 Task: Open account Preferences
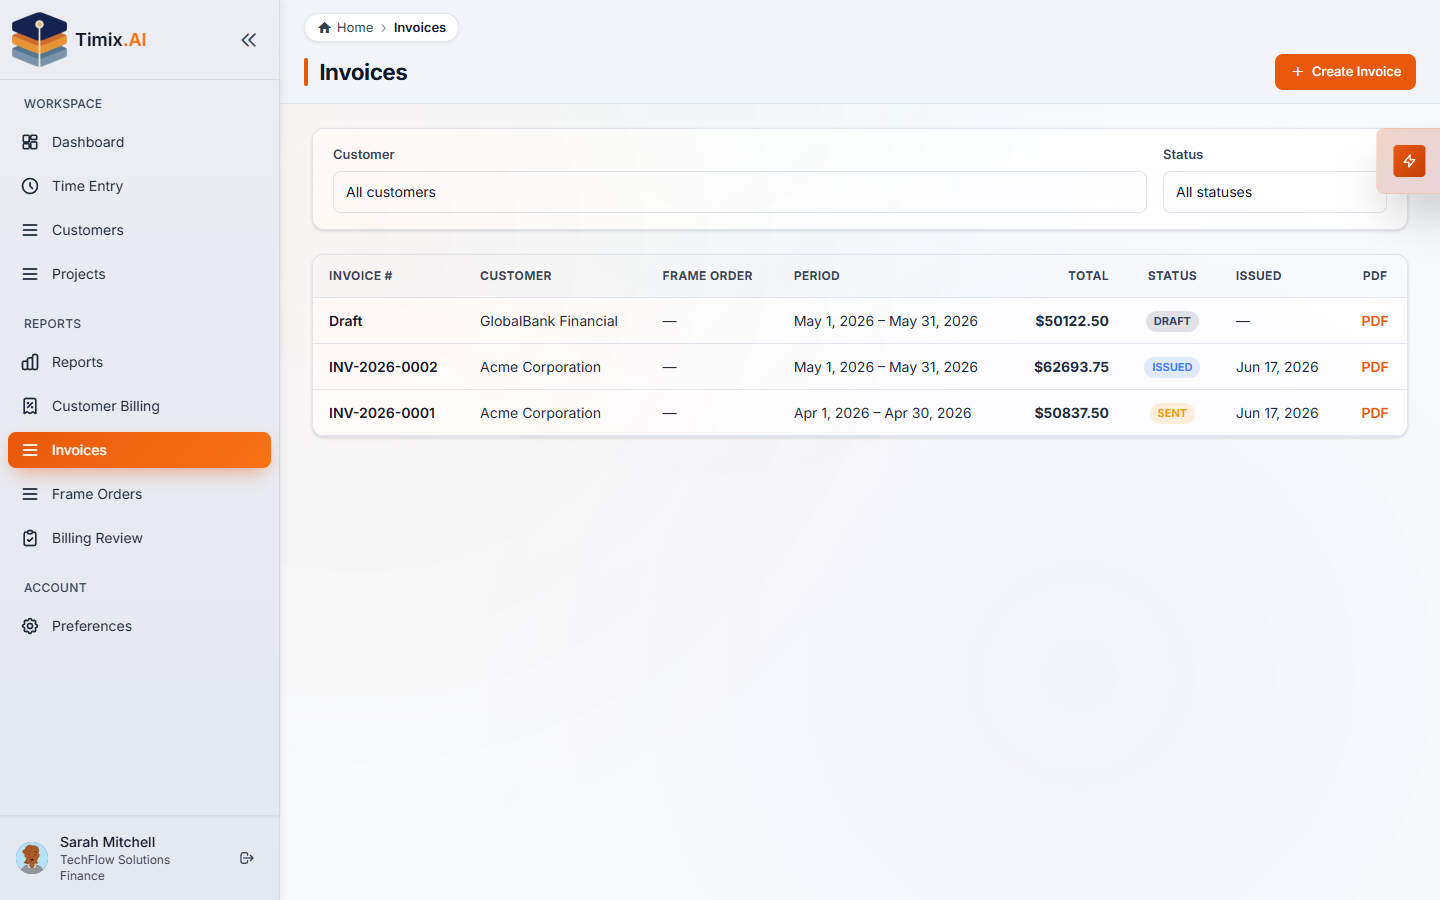click(x=139, y=626)
